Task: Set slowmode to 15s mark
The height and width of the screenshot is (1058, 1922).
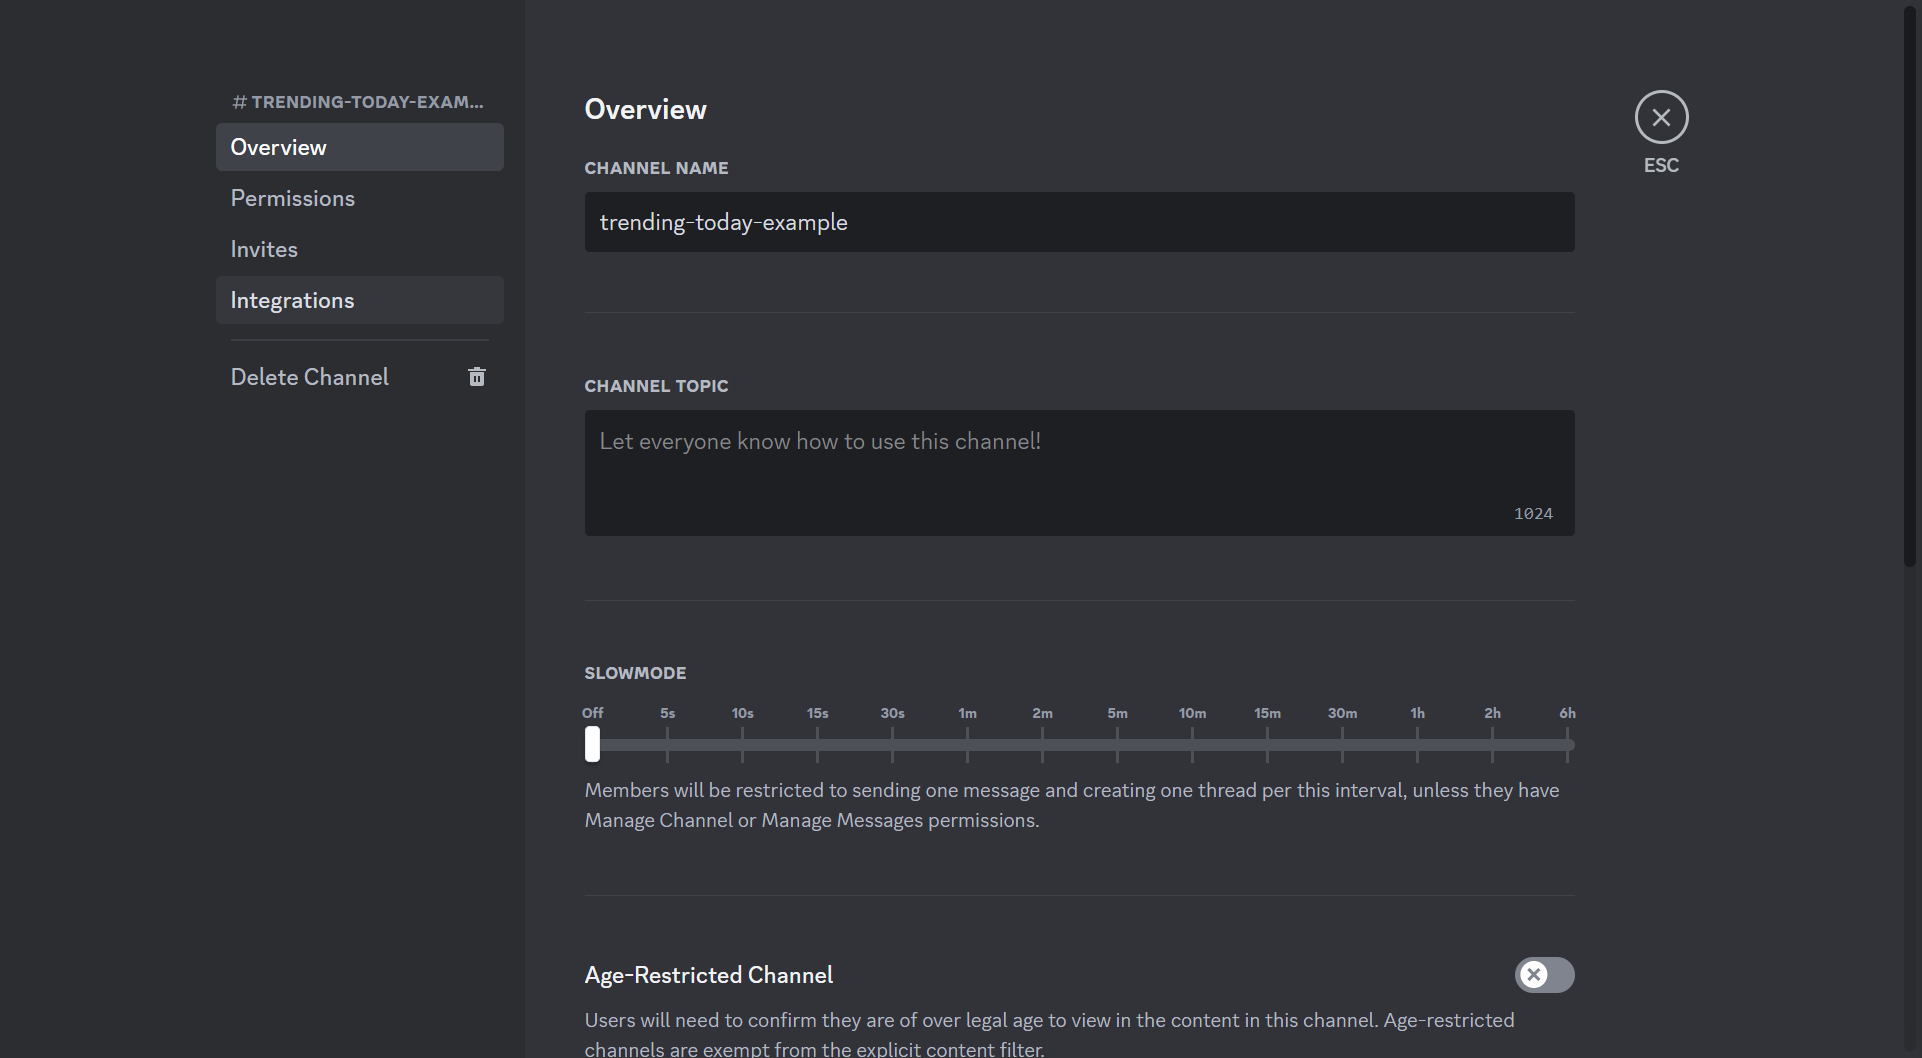Action: (x=817, y=744)
